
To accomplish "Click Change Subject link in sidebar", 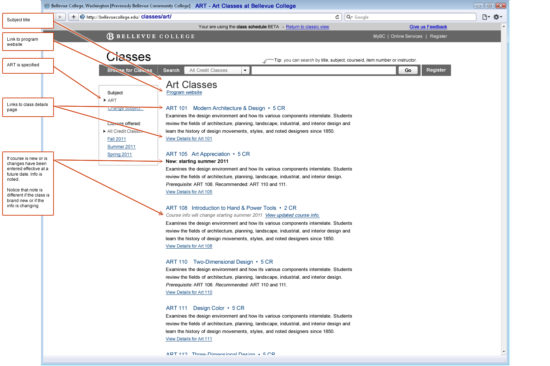I will tap(125, 108).
